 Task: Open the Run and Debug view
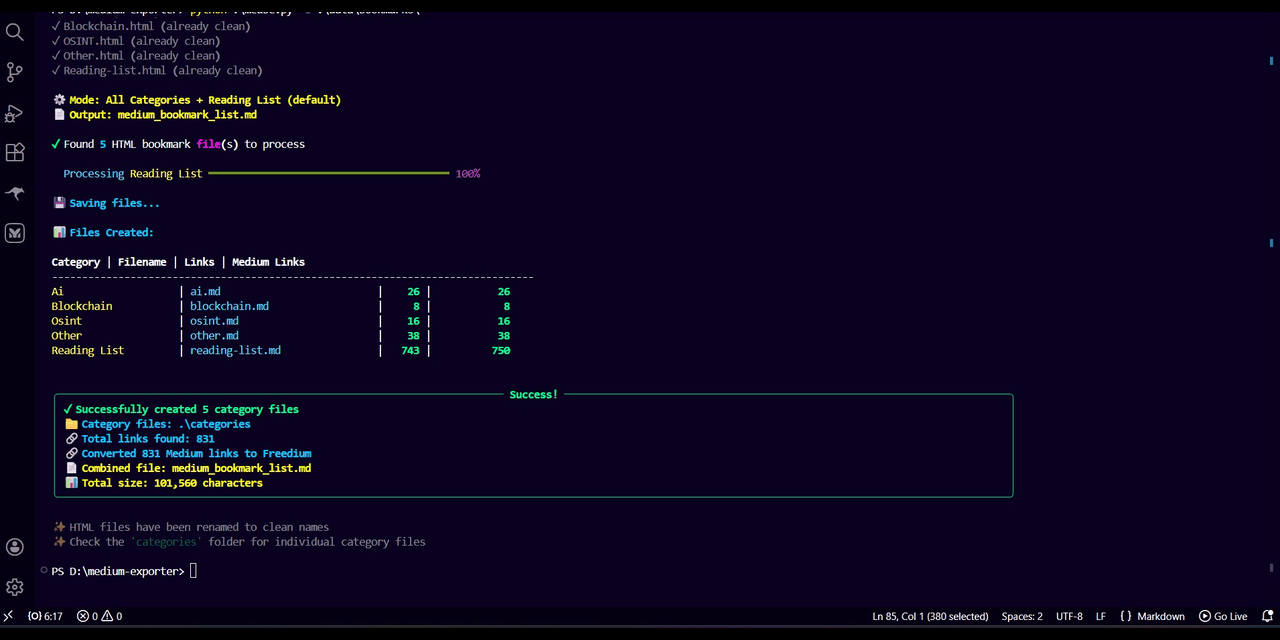click(x=14, y=113)
